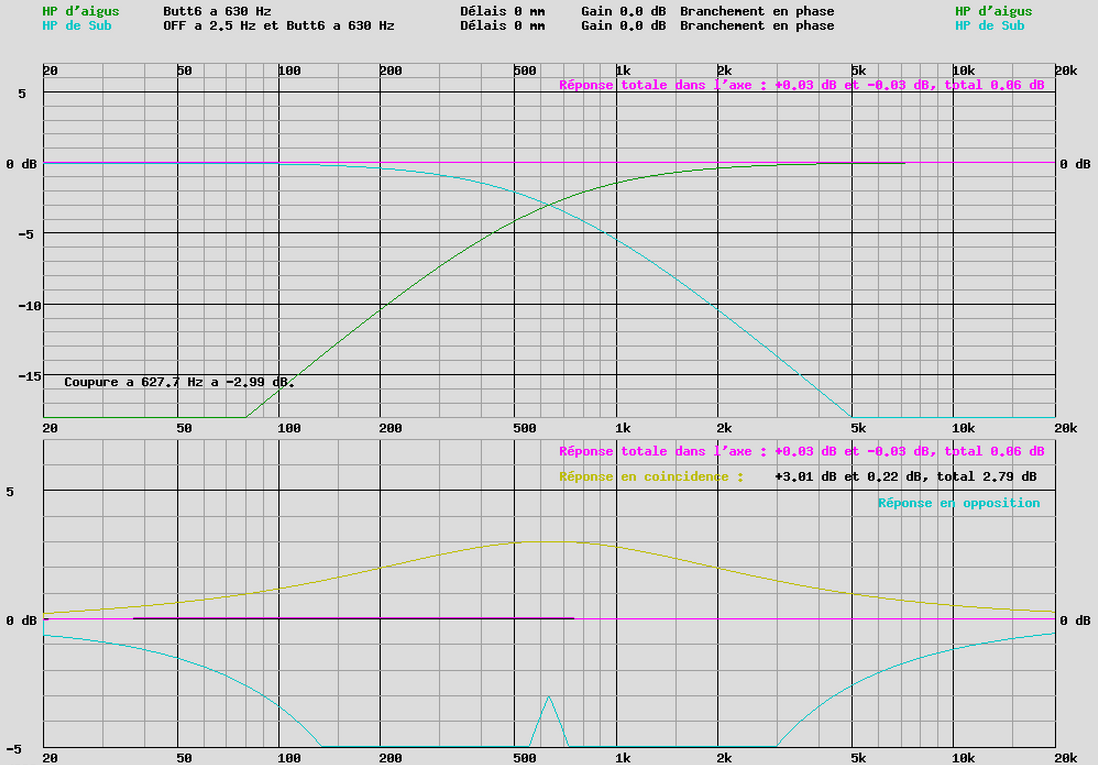Click the "Coupure a 627.7 Hz a -2.99 dB." note

[x=179, y=382]
